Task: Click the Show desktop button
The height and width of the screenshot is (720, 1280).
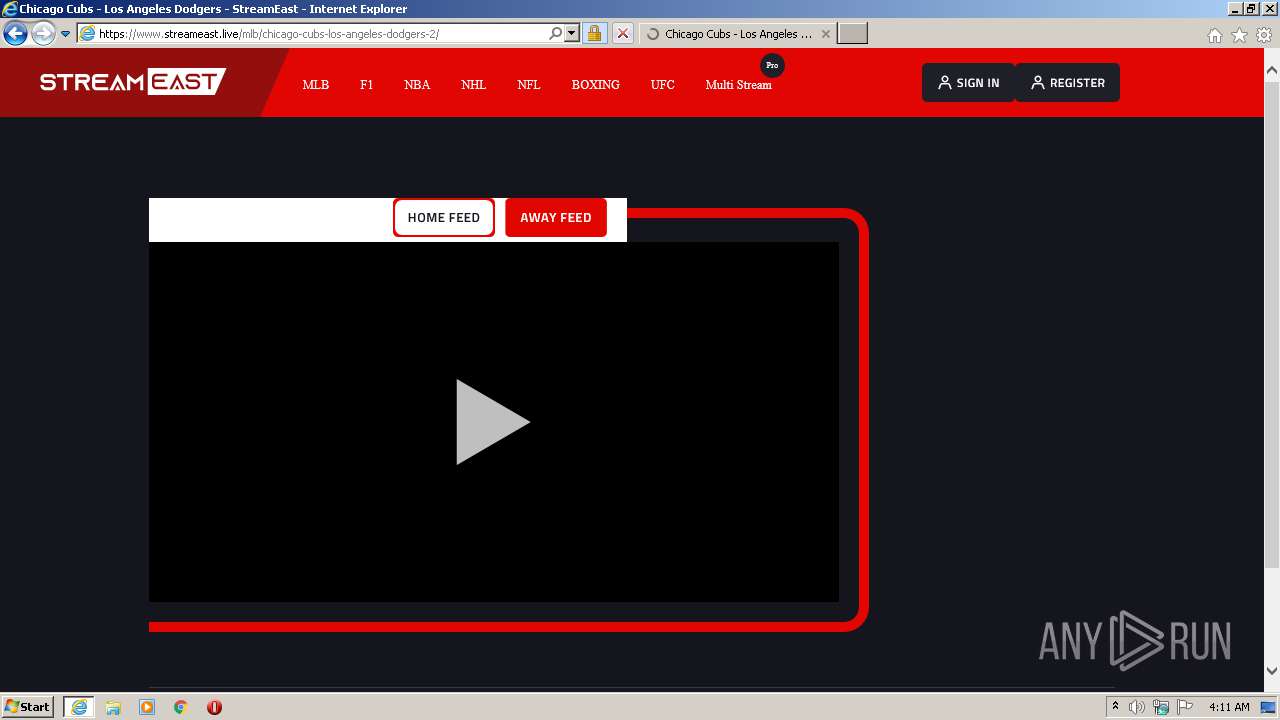Action: pyautogui.click(x=1269, y=707)
